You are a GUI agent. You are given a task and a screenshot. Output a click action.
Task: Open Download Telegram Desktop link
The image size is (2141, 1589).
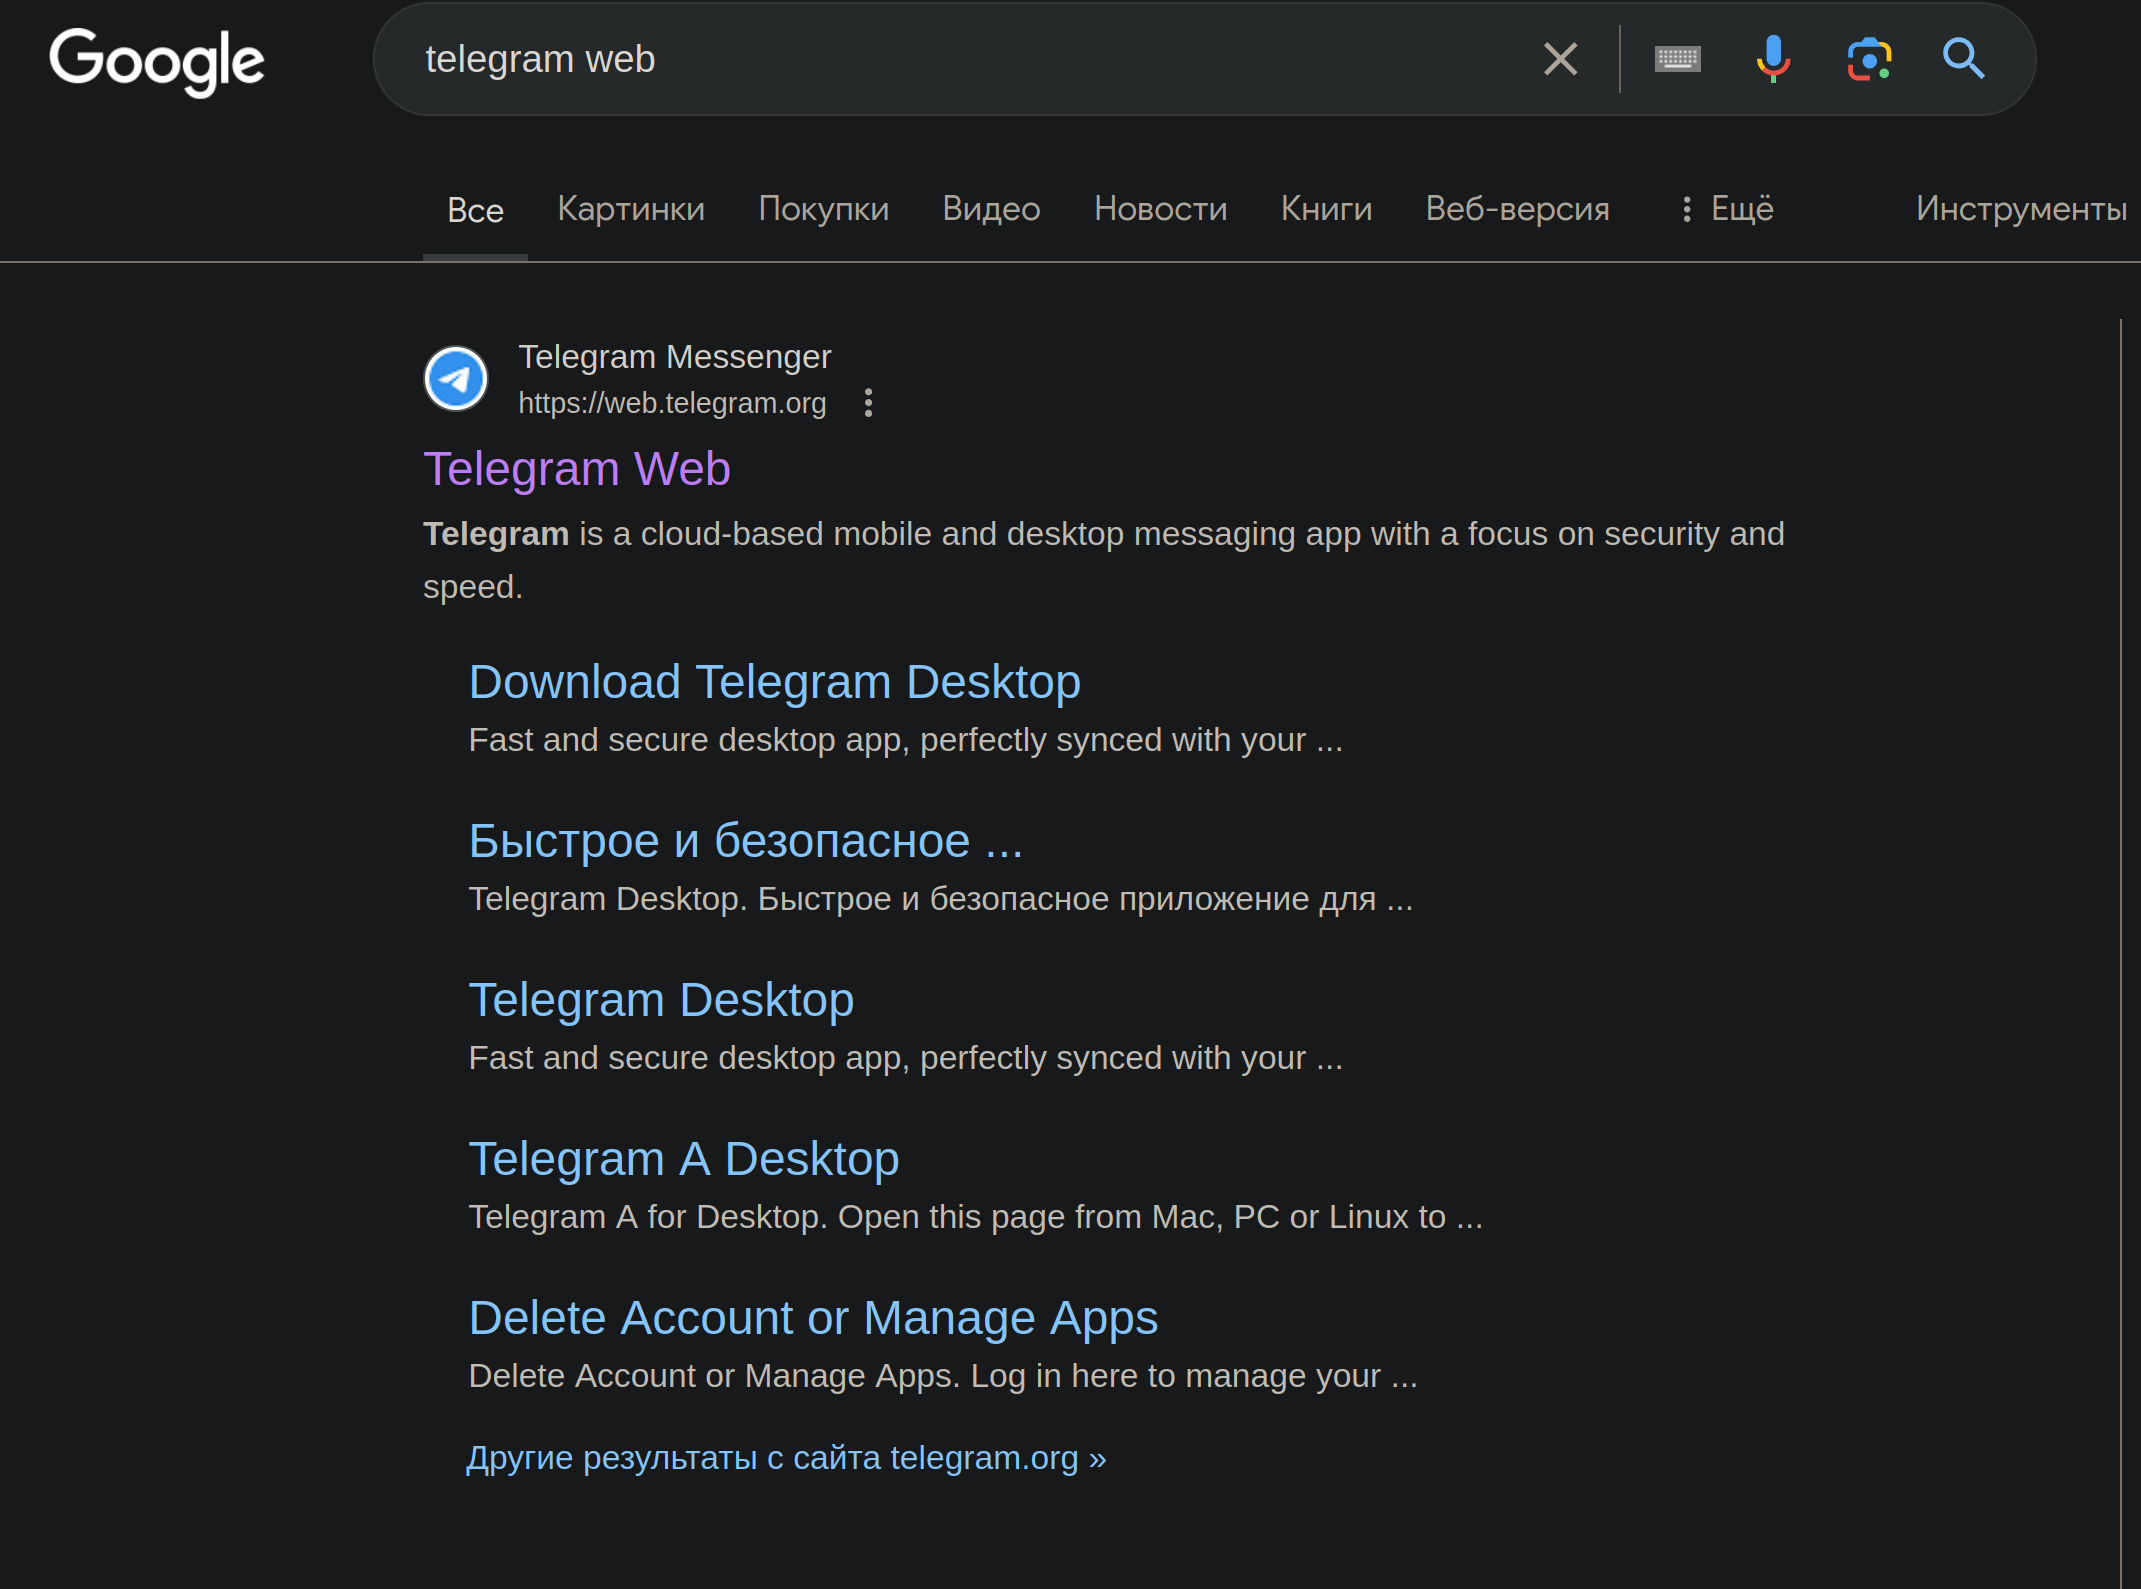coord(775,682)
